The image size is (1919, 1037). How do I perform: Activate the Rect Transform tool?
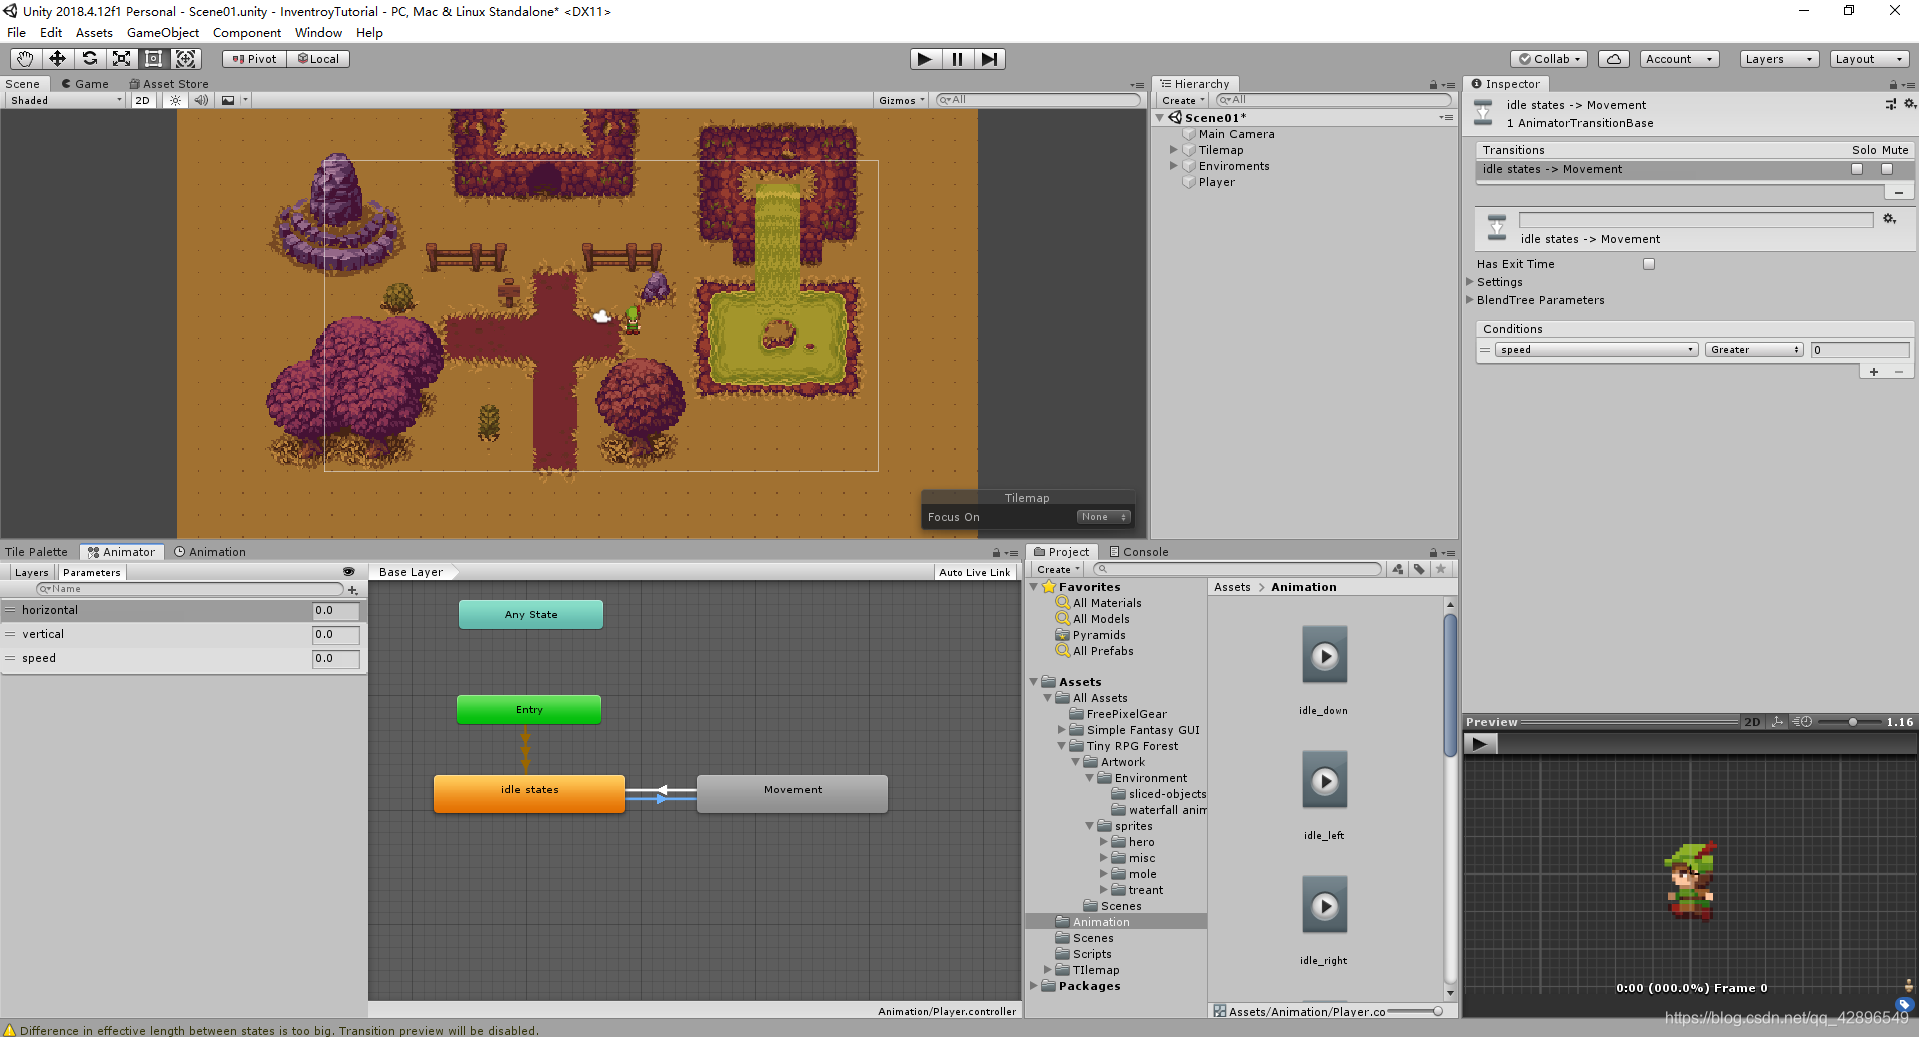(153, 59)
